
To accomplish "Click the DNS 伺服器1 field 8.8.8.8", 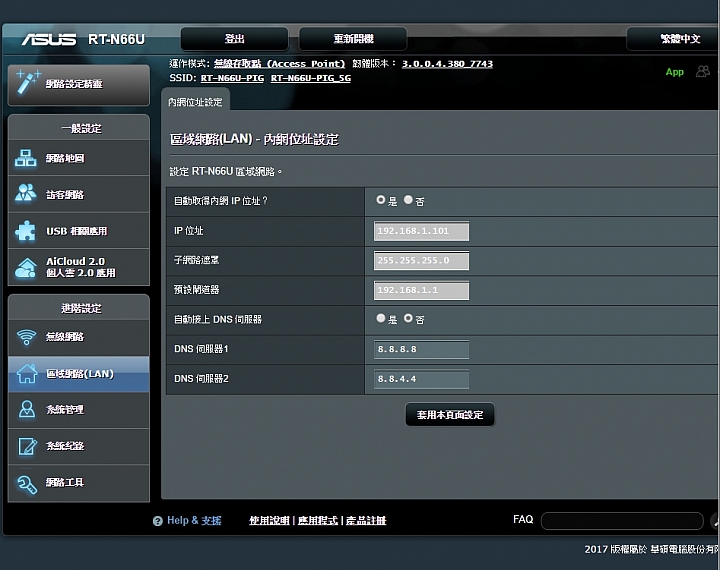I will point(422,349).
